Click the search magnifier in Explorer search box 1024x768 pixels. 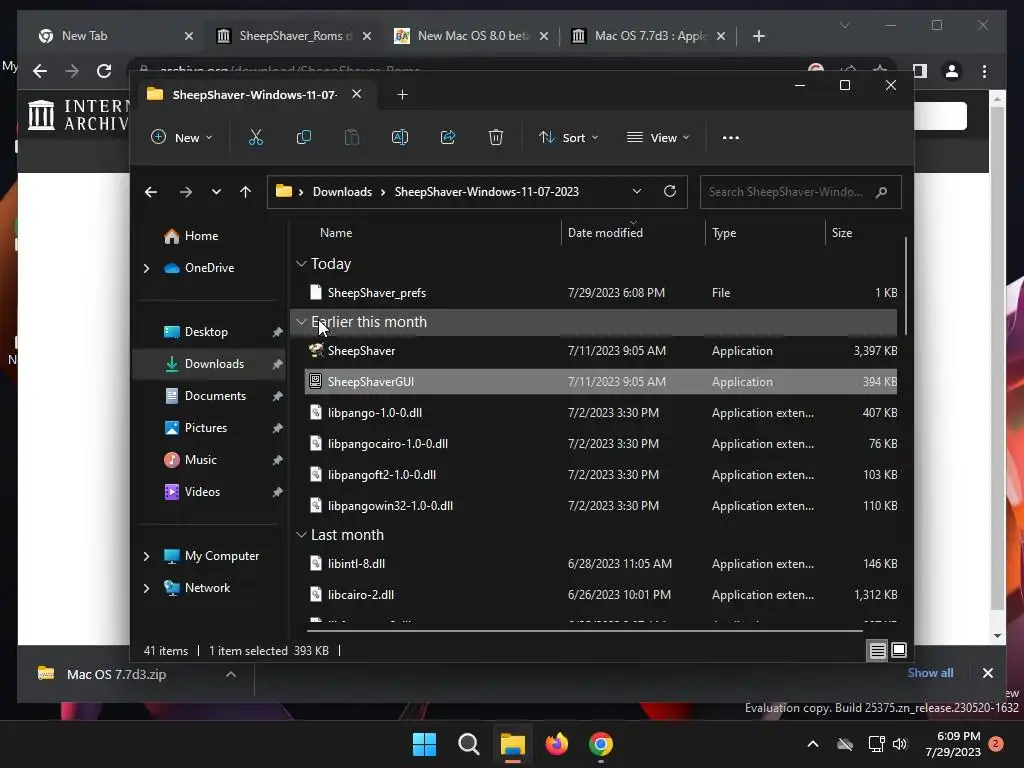coord(882,192)
